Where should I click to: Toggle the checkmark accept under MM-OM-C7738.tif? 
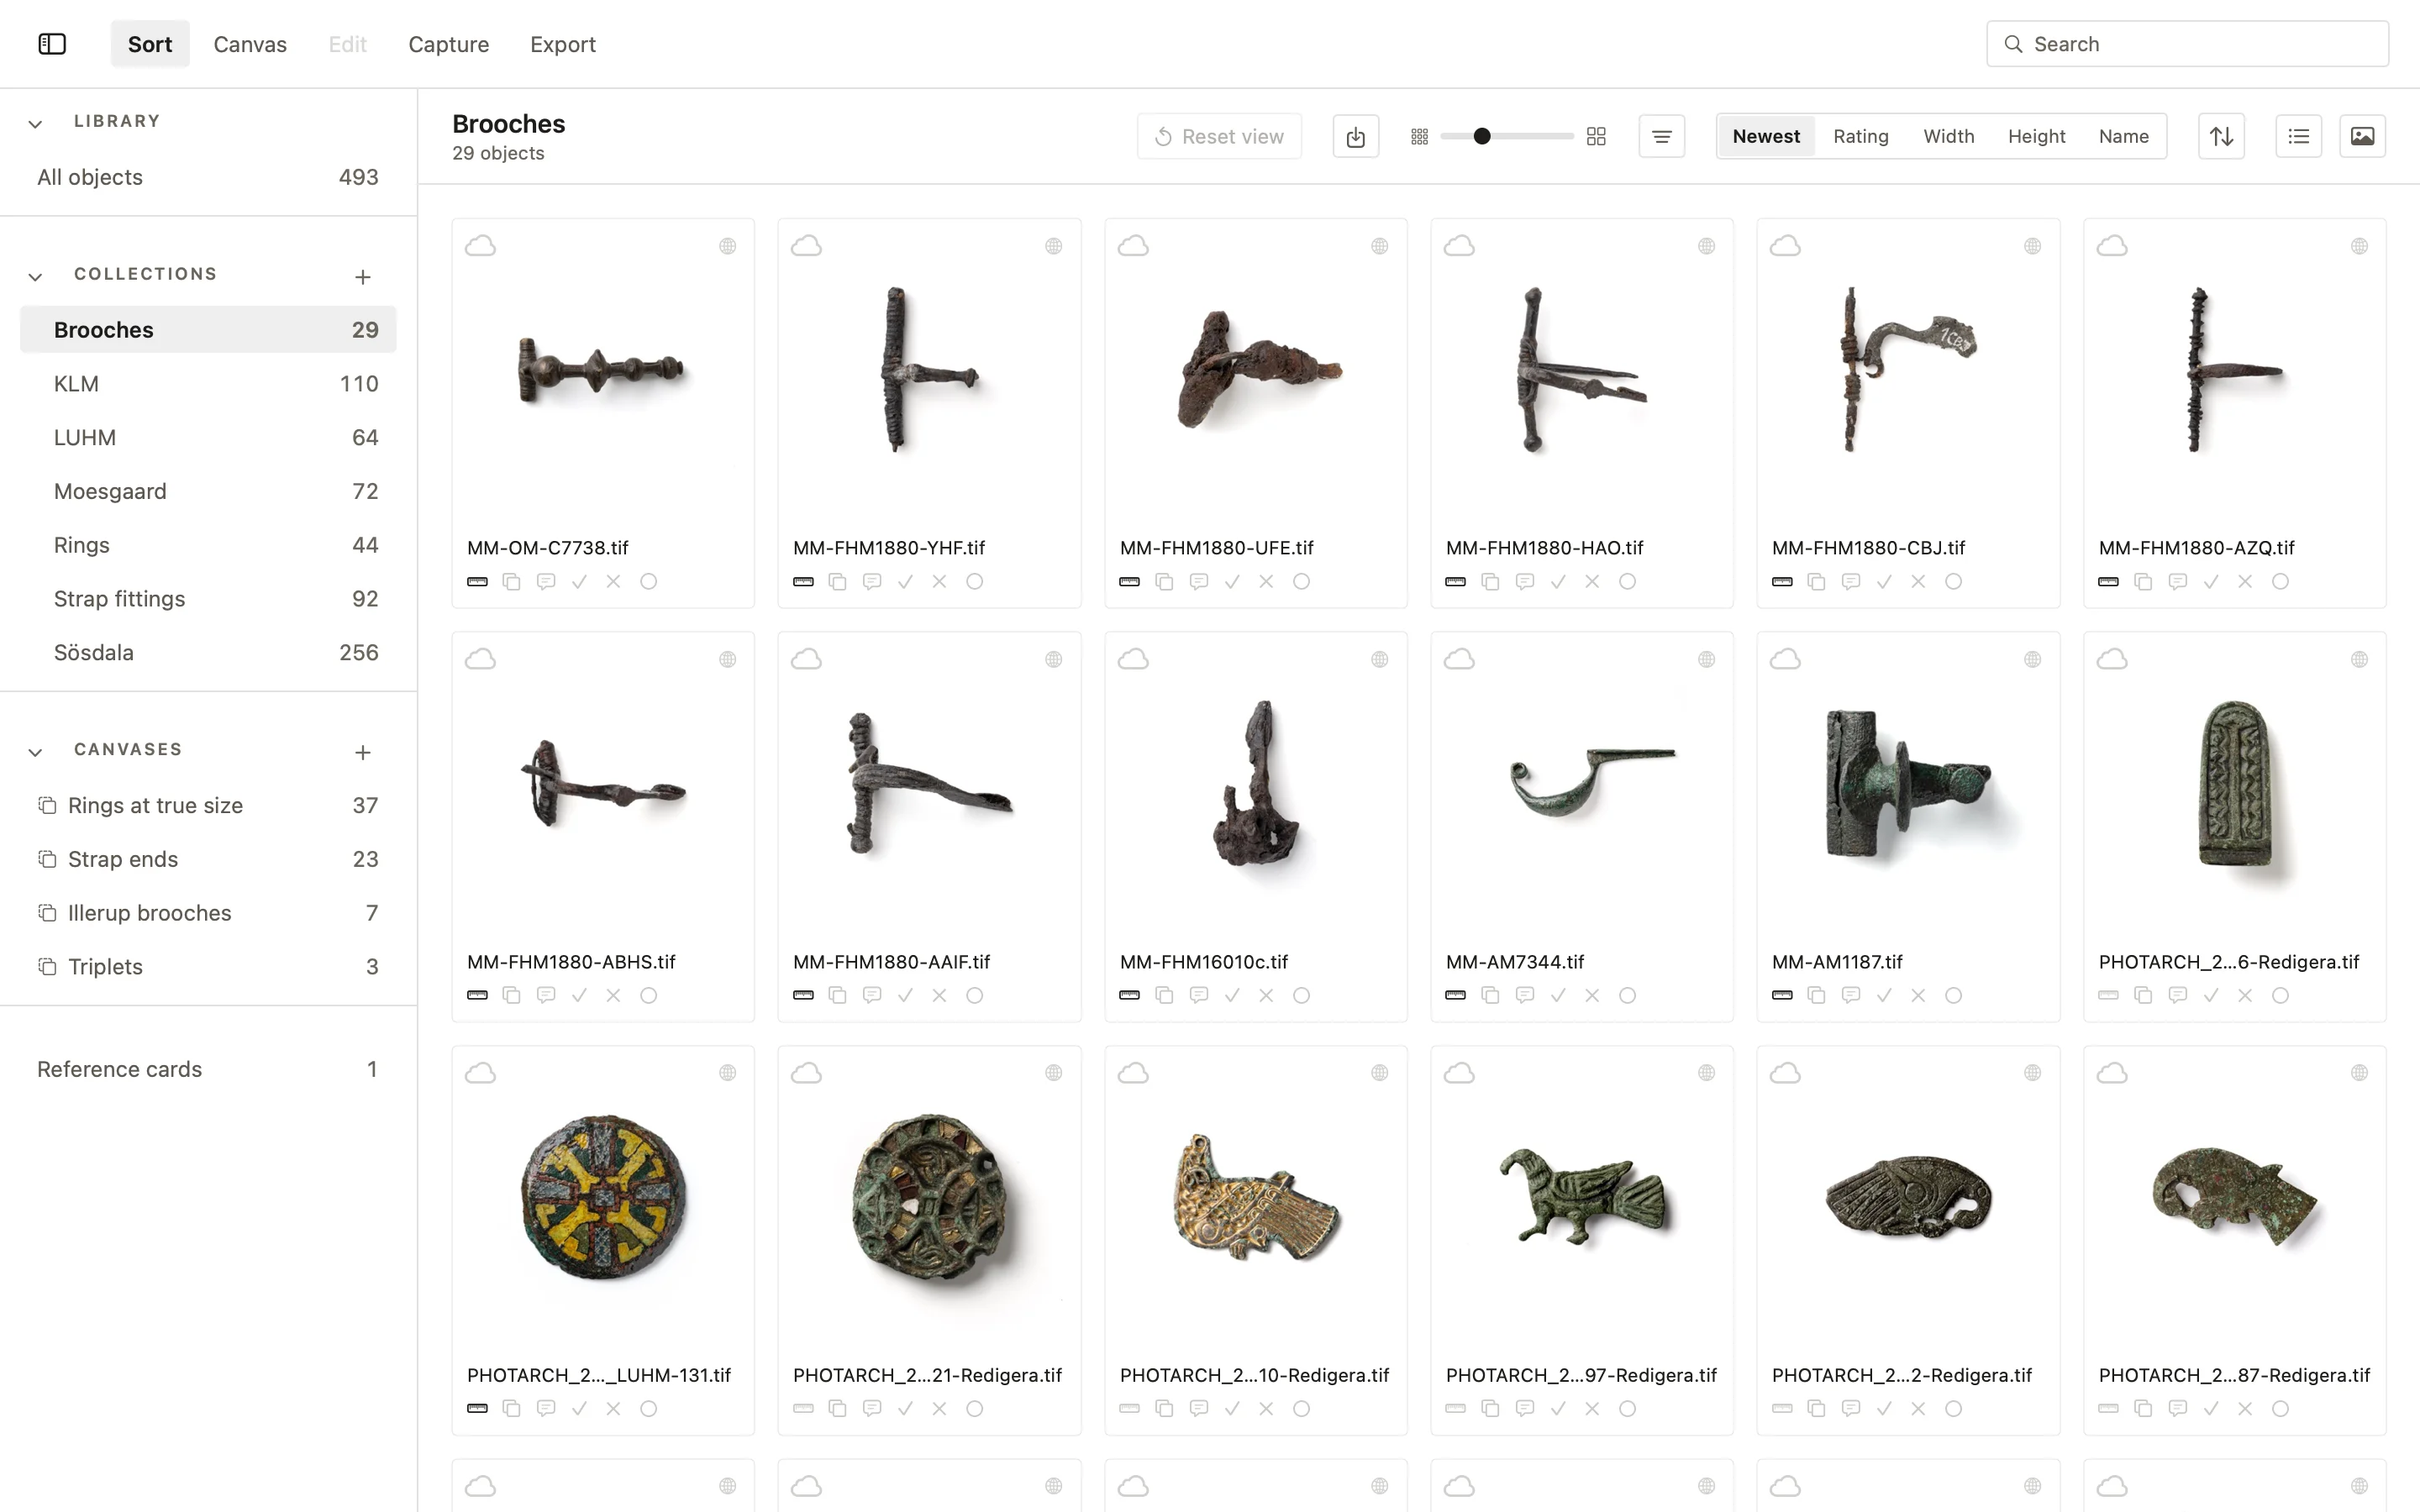(x=579, y=582)
